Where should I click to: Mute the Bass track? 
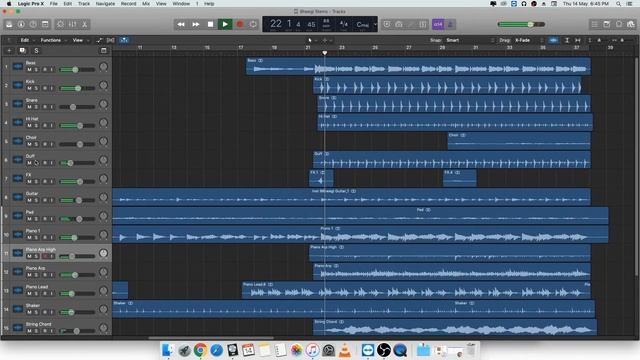pyautogui.click(x=29, y=70)
